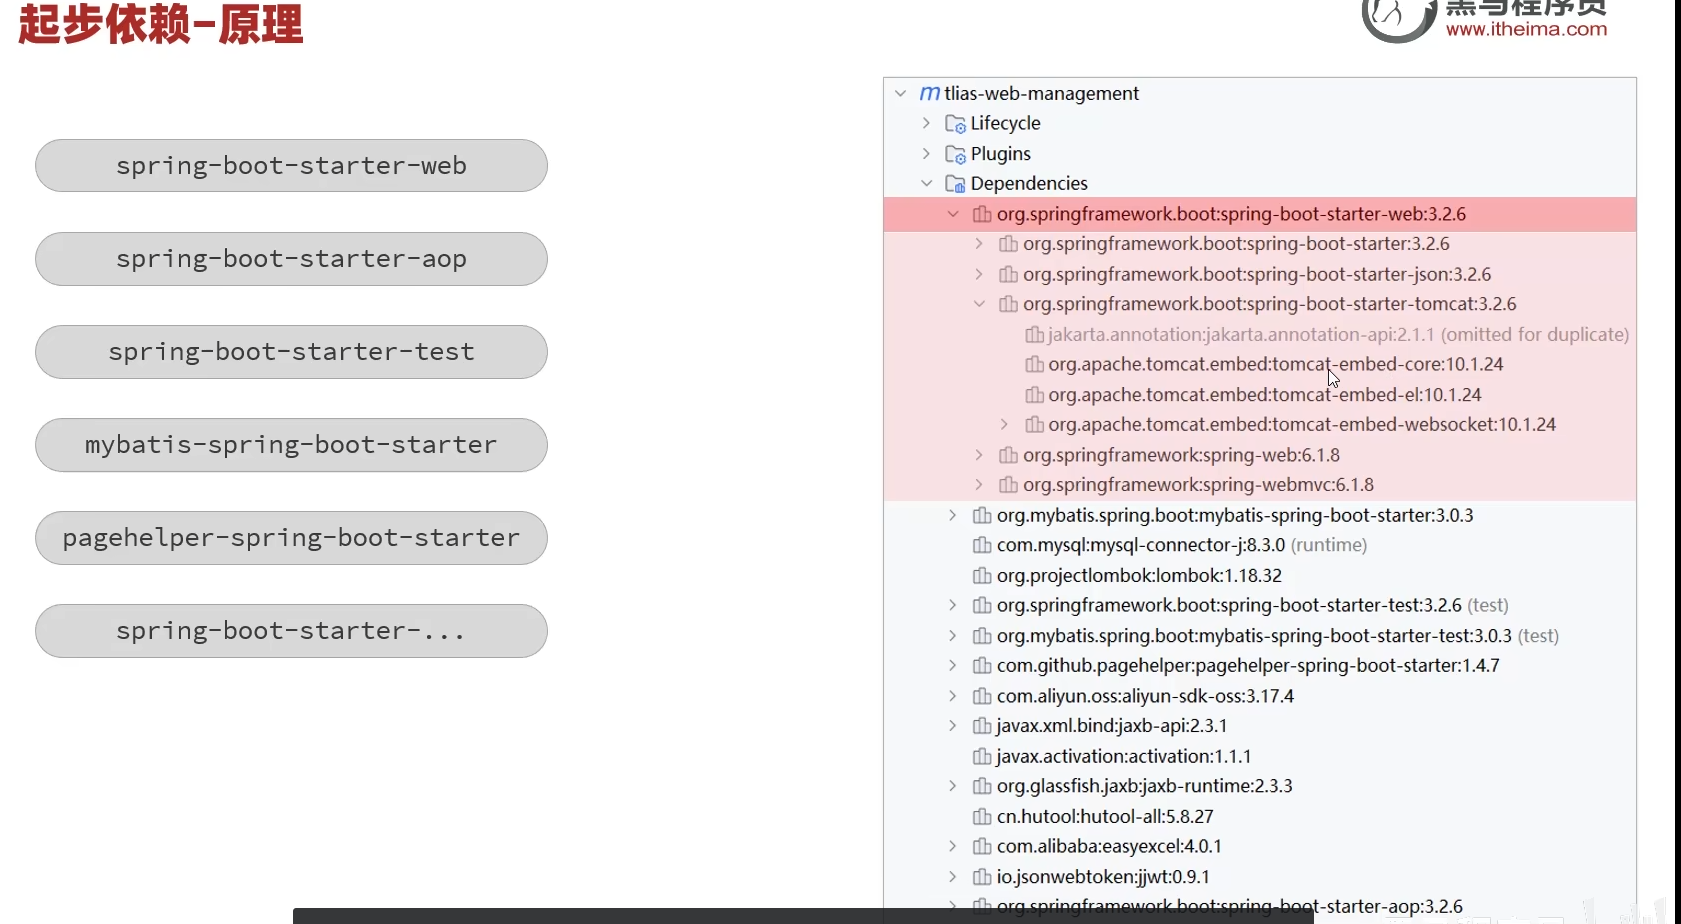
Task: Select text io.jsonwebtoken:jjwt:0.9.1
Action: [x=1103, y=877]
